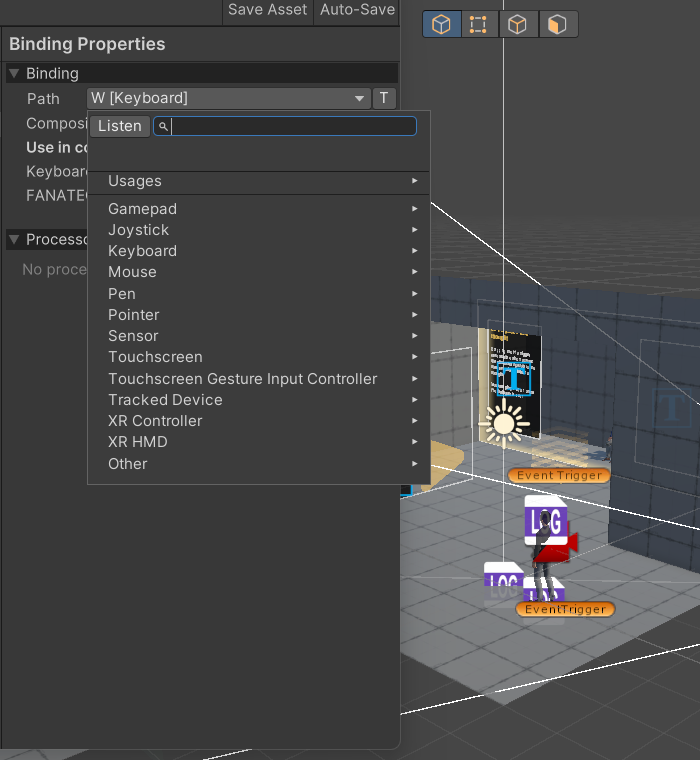Click the arrow beside XR HMD
Image resolution: width=700 pixels, height=760 pixels.
(414, 442)
